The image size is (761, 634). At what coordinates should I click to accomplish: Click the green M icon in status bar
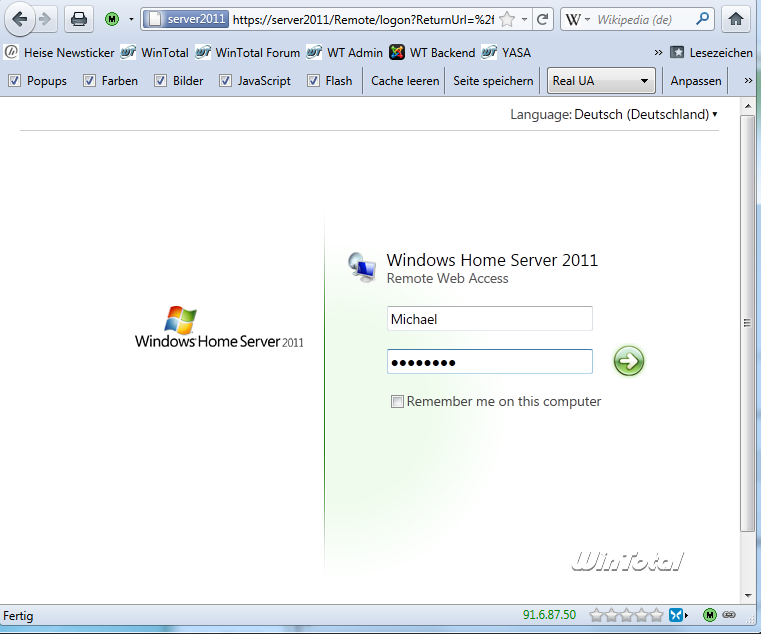pyautogui.click(x=710, y=616)
